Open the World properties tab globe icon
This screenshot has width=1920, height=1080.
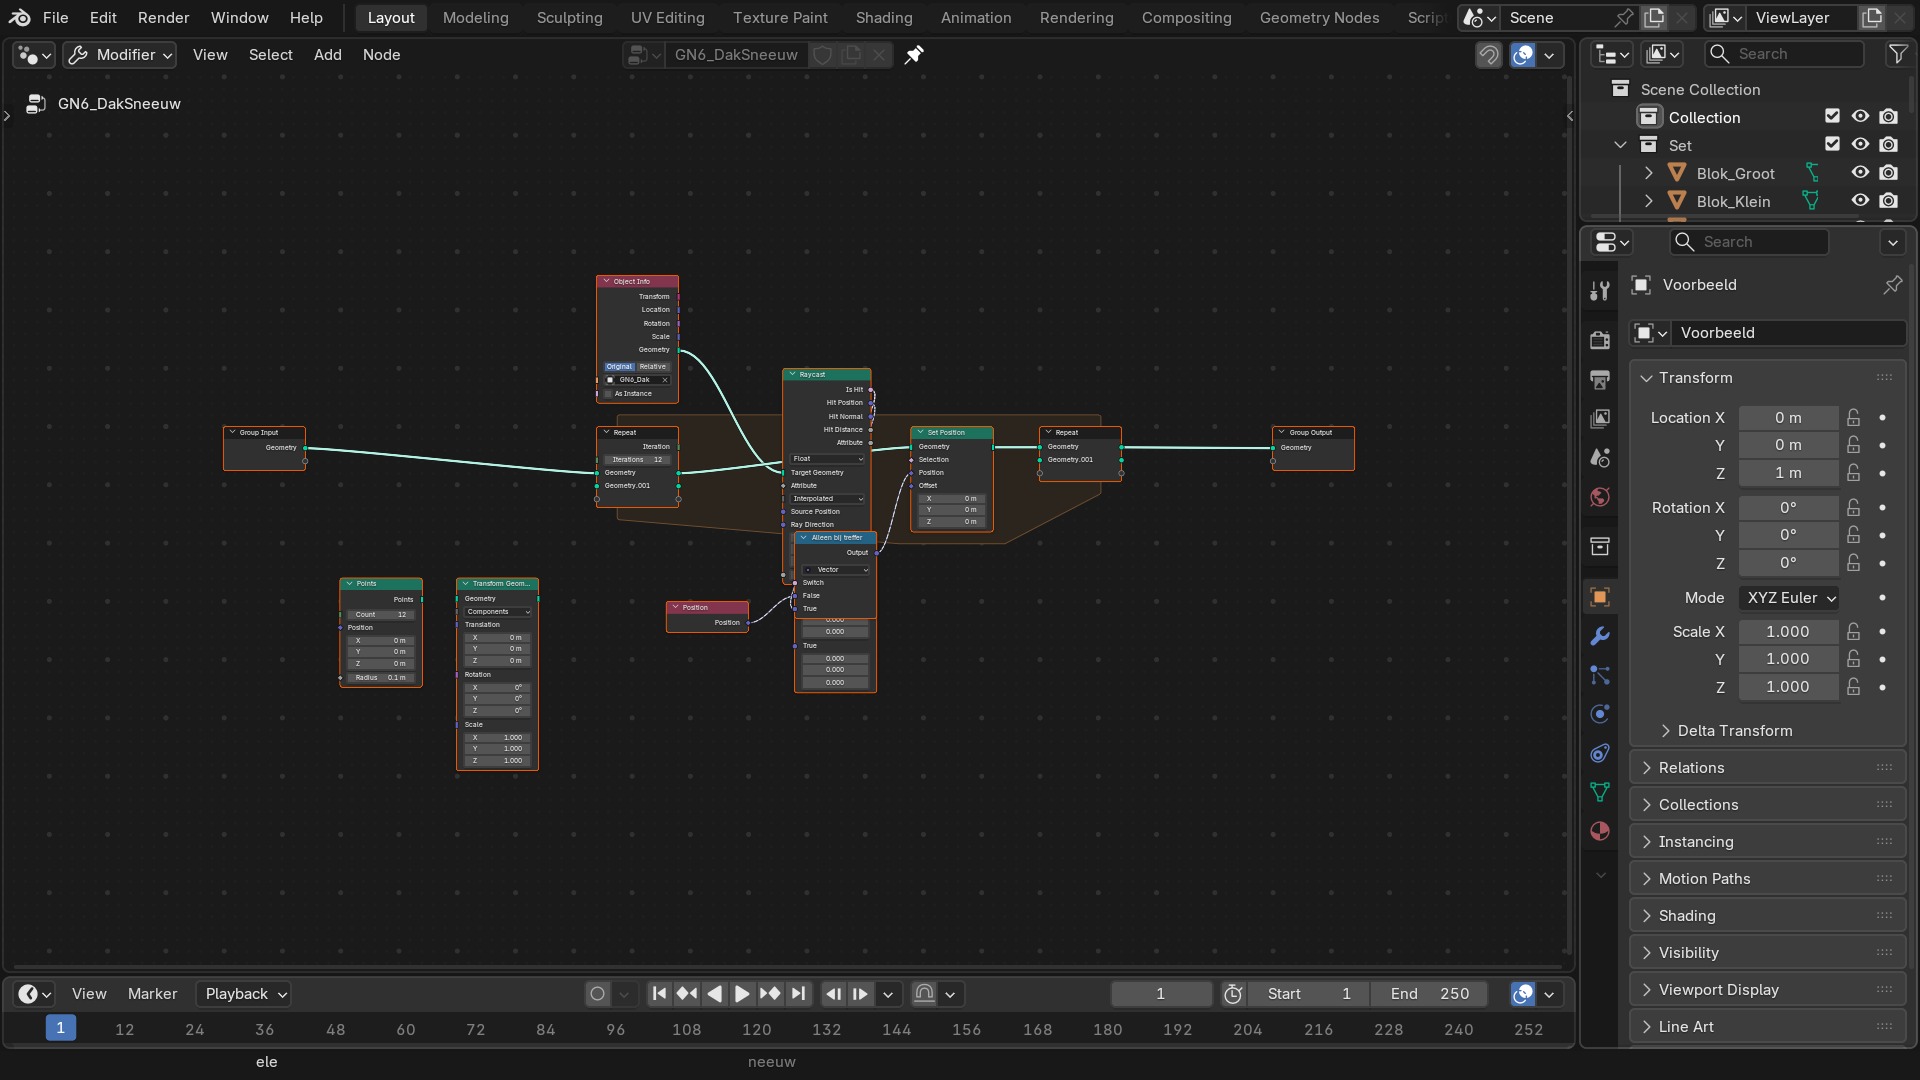click(x=1600, y=497)
